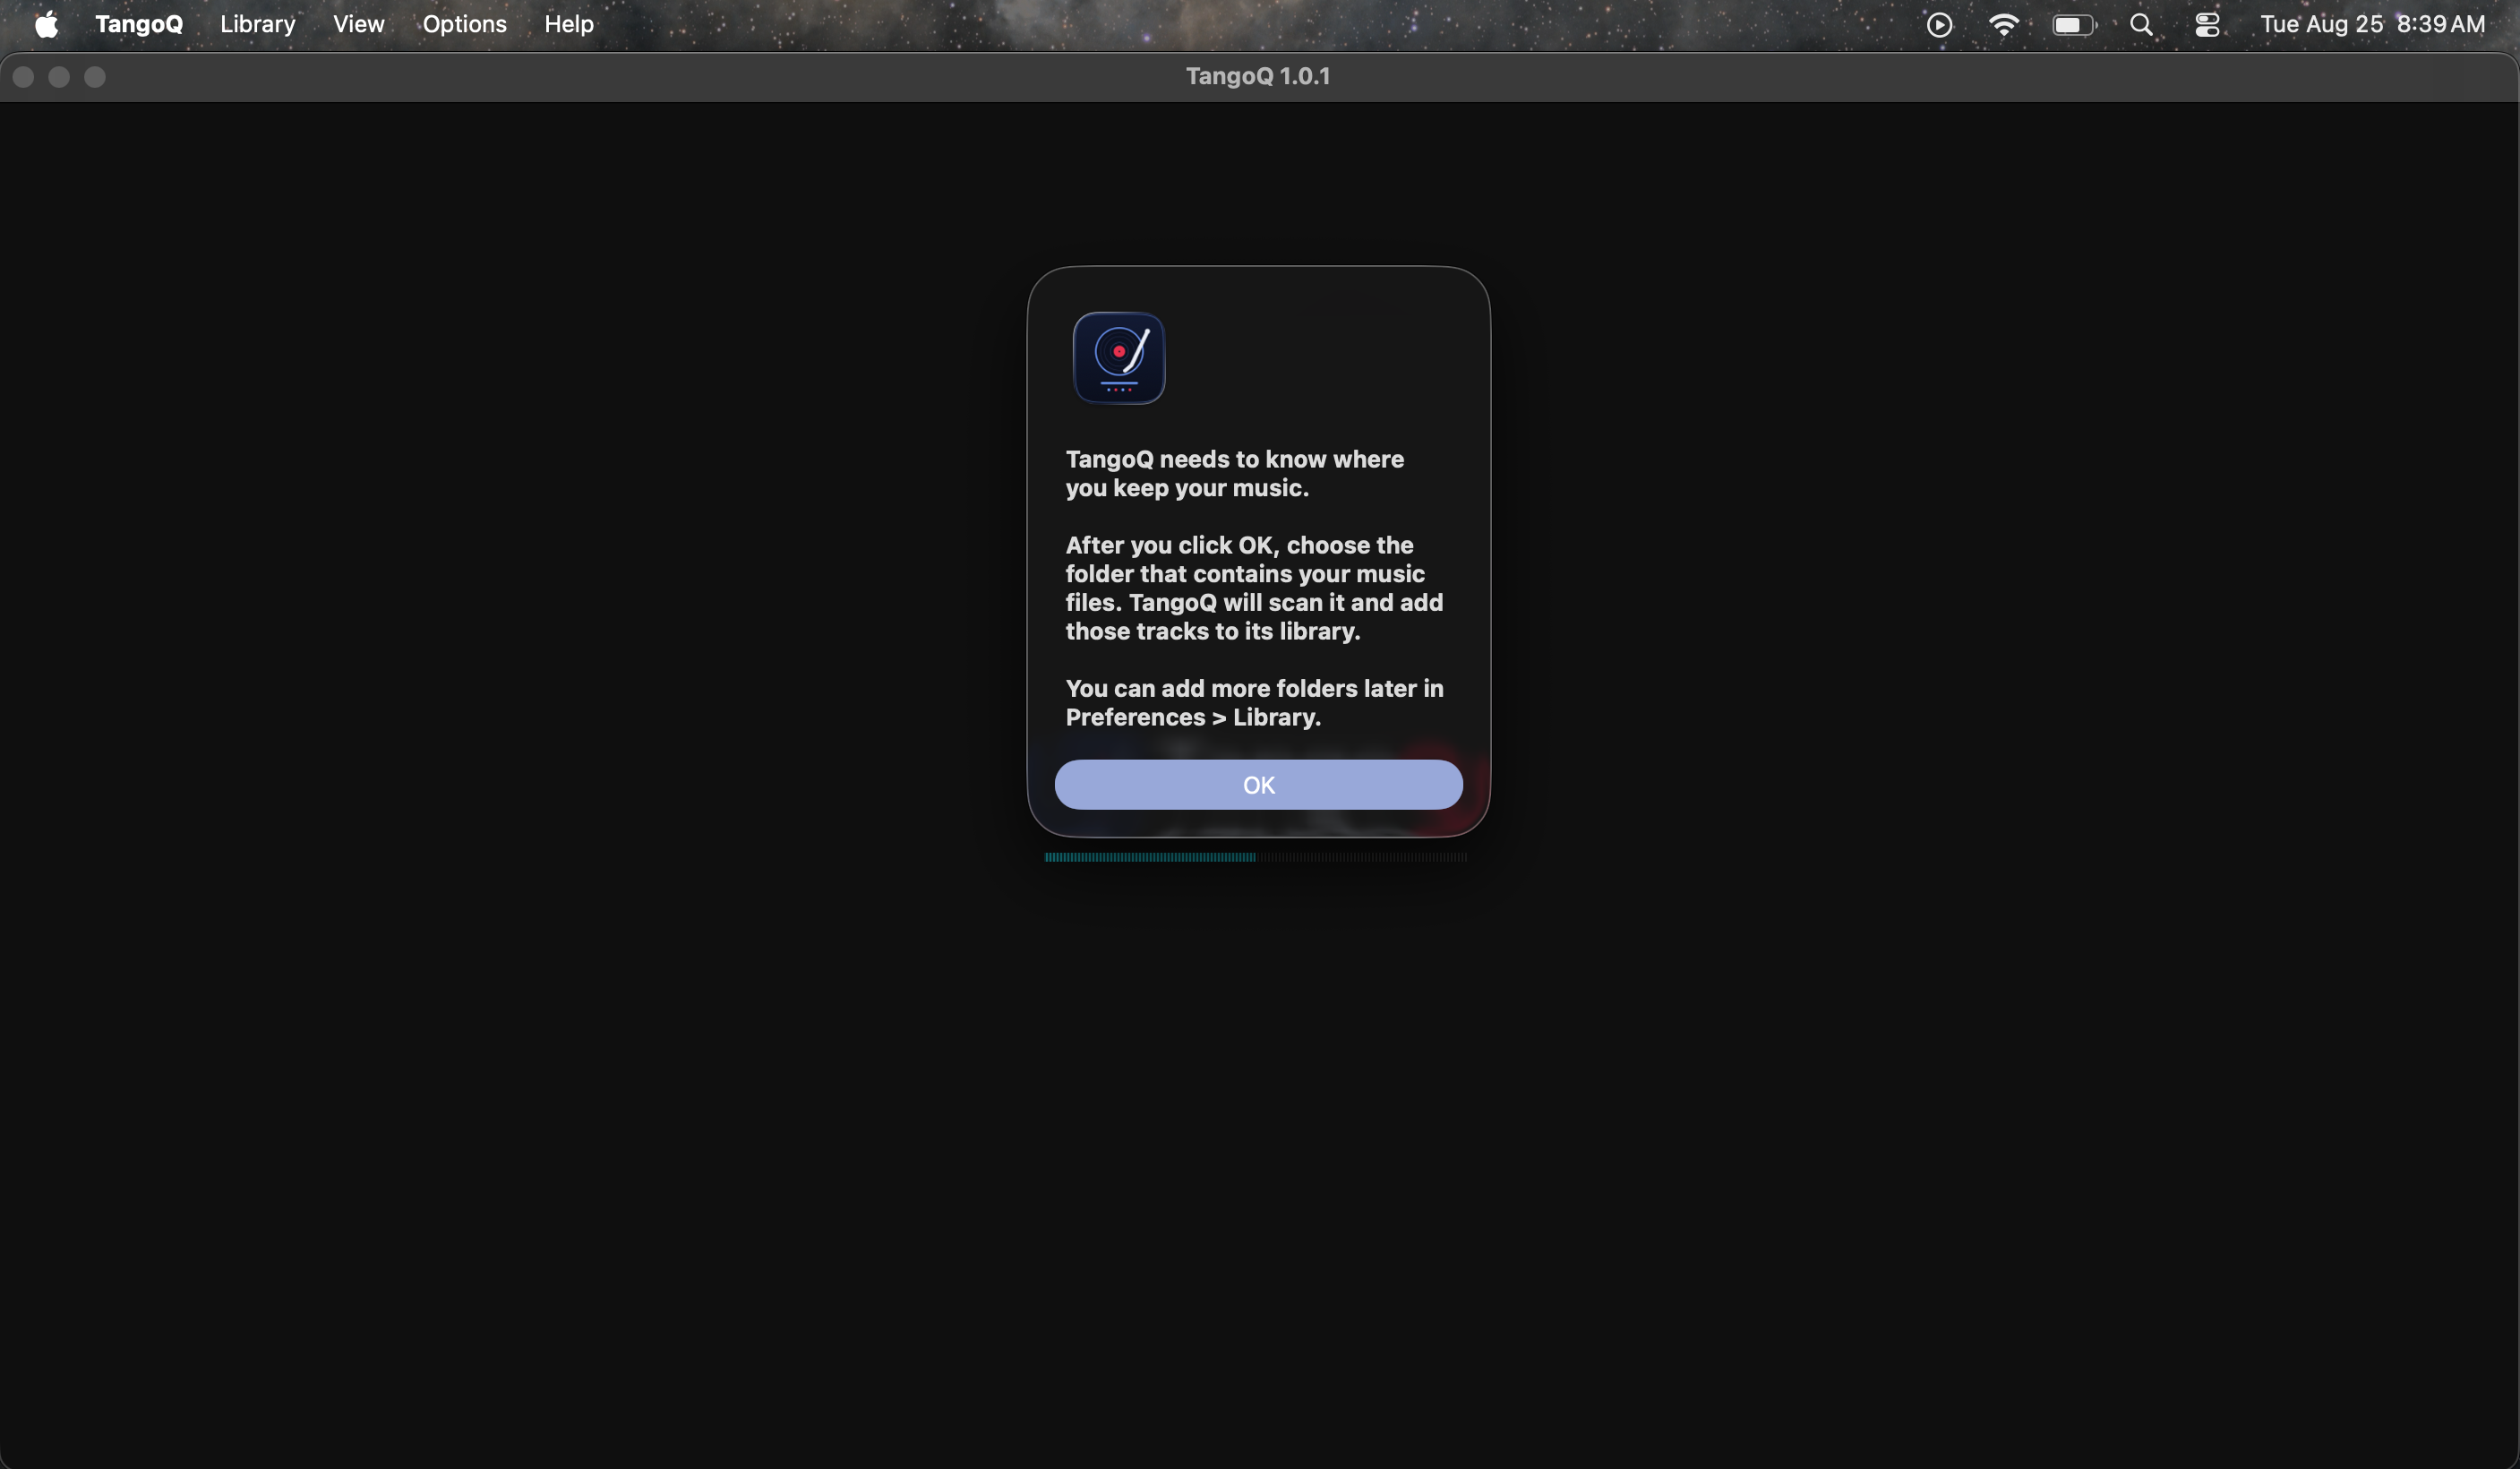Open Spotlight search
The width and height of the screenshot is (2520, 1469).
2141,25
